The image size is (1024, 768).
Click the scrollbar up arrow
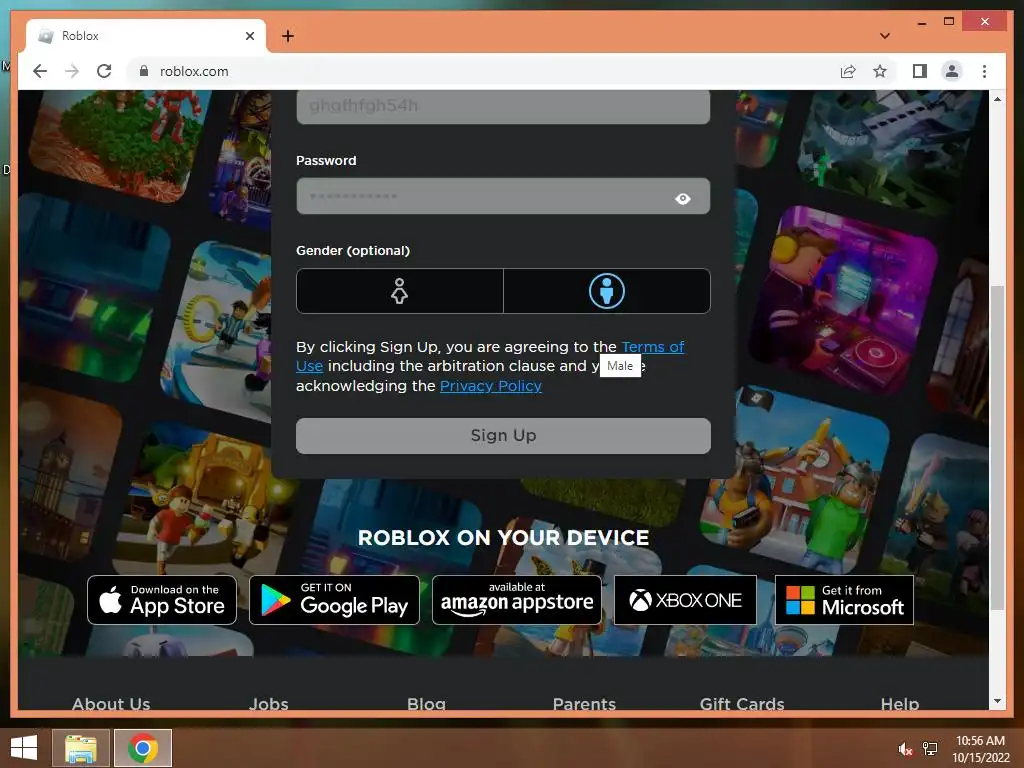[x=997, y=99]
